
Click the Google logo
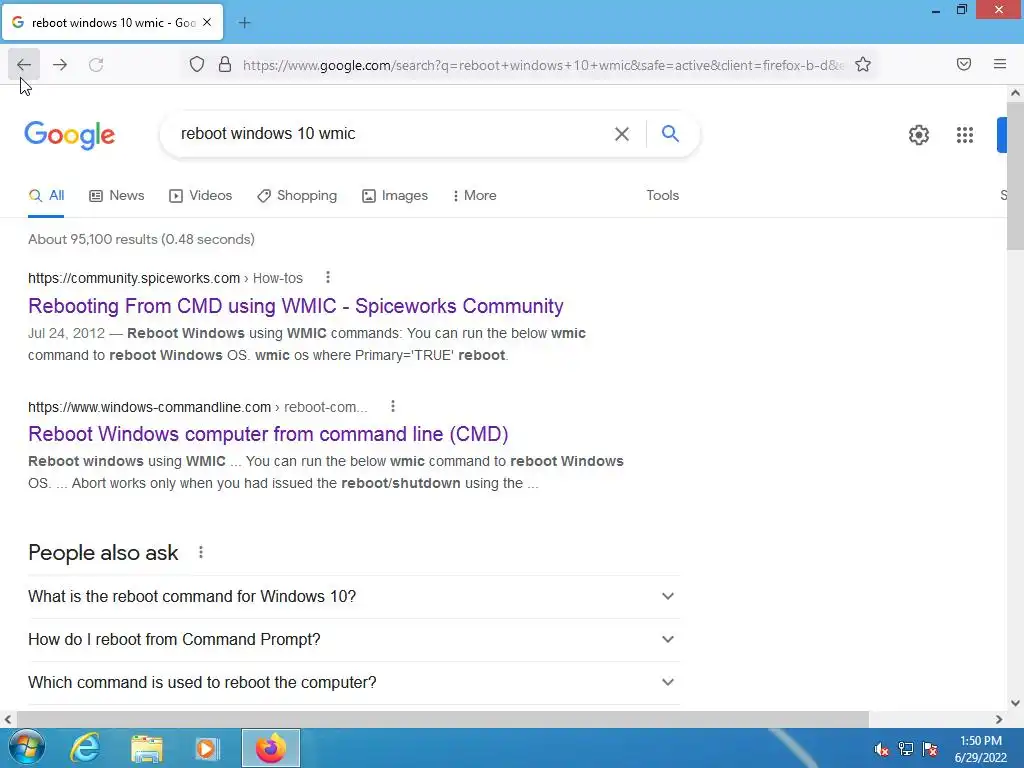[70, 135]
